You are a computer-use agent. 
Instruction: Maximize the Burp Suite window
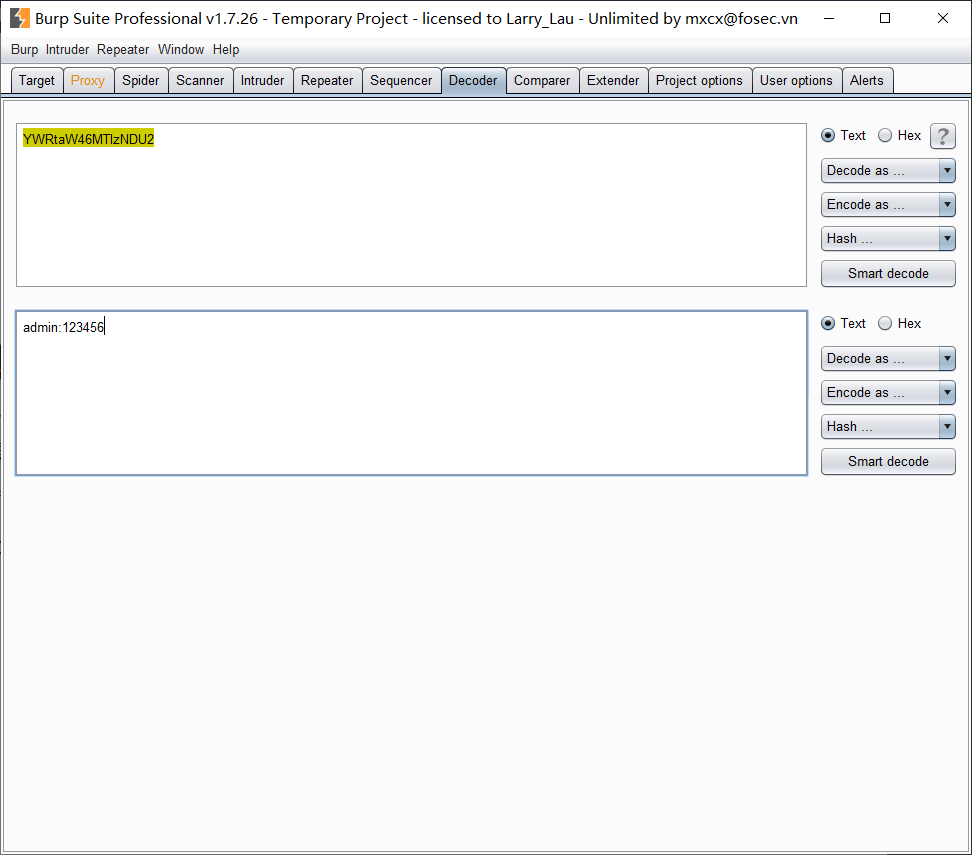point(885,19)
